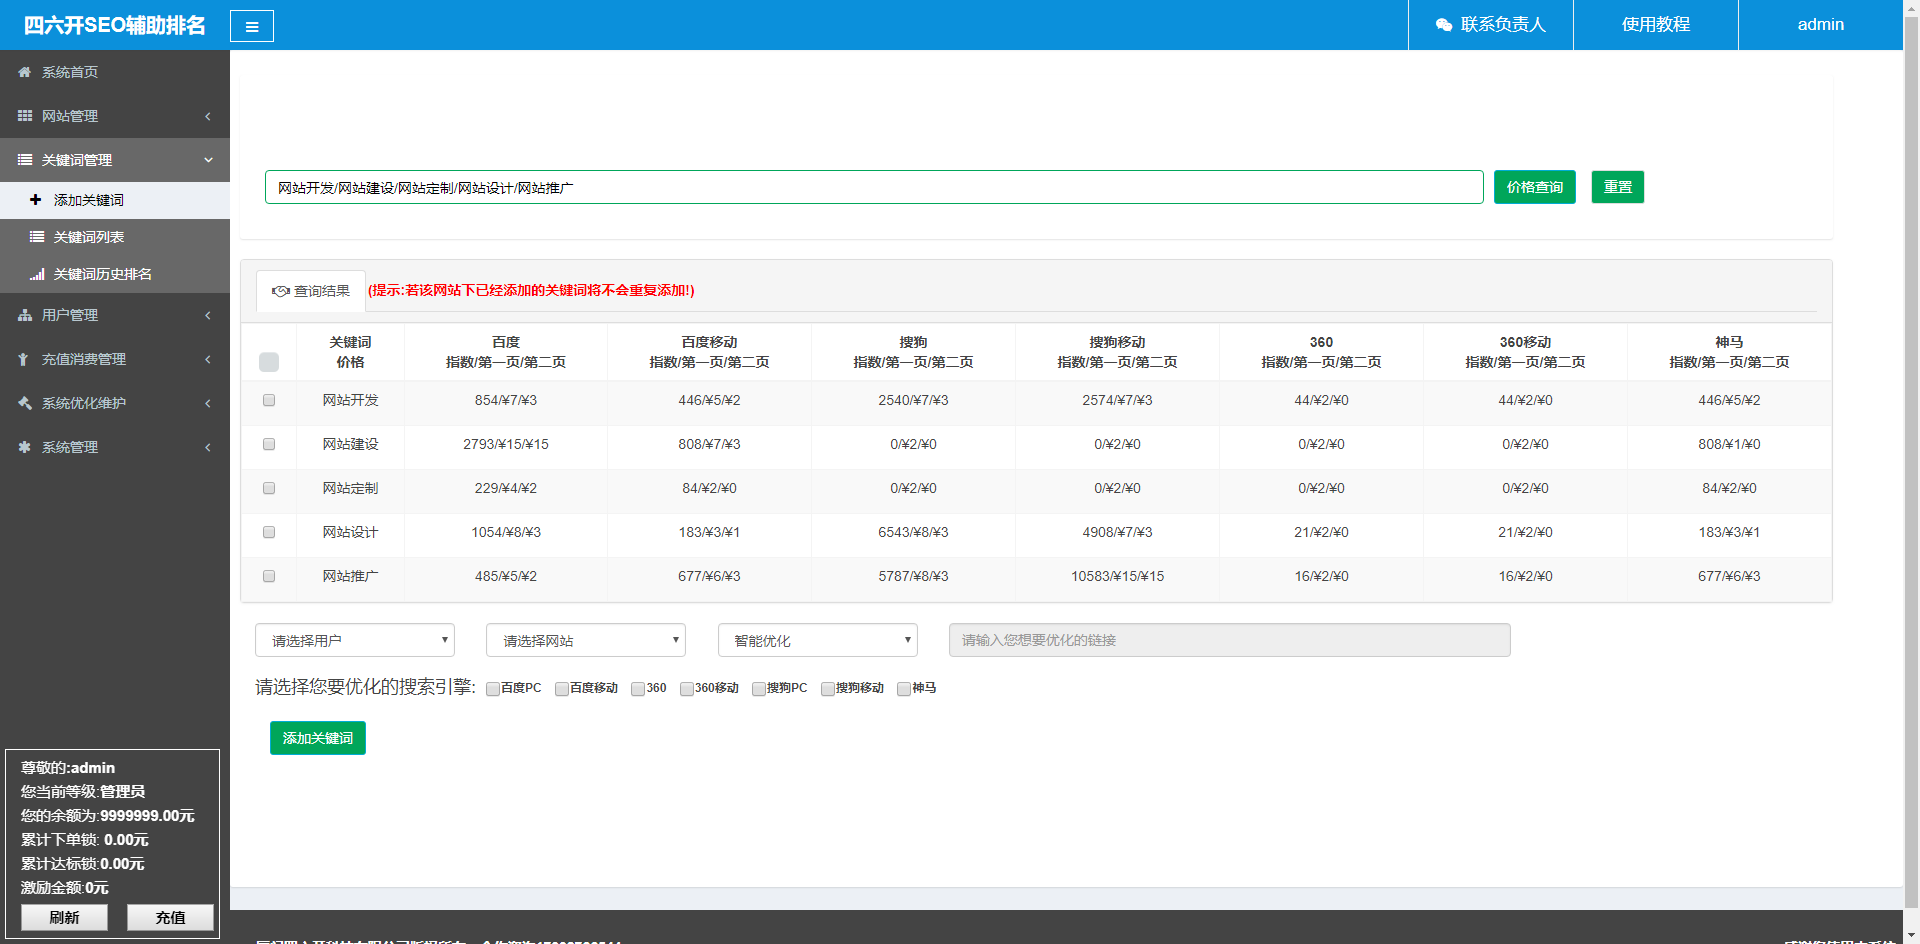Enable the 360移动 search engine checkbox

pyautogui.click(x=687, y=689)
